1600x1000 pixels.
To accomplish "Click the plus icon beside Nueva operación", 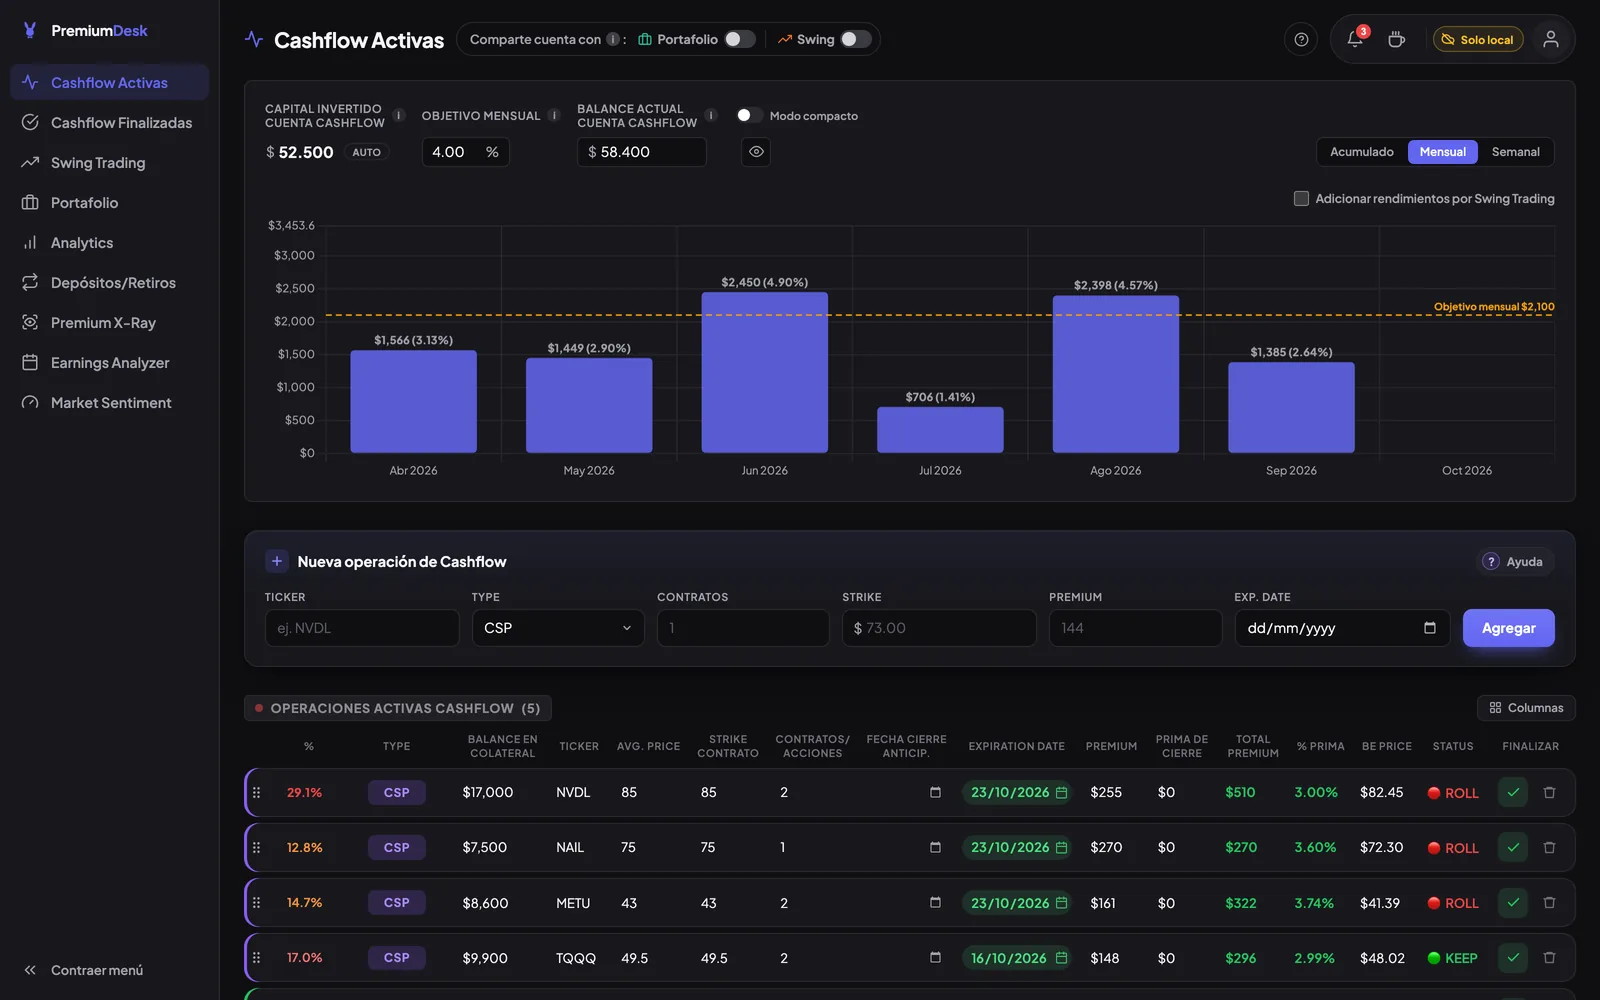I will click(277, 561).
